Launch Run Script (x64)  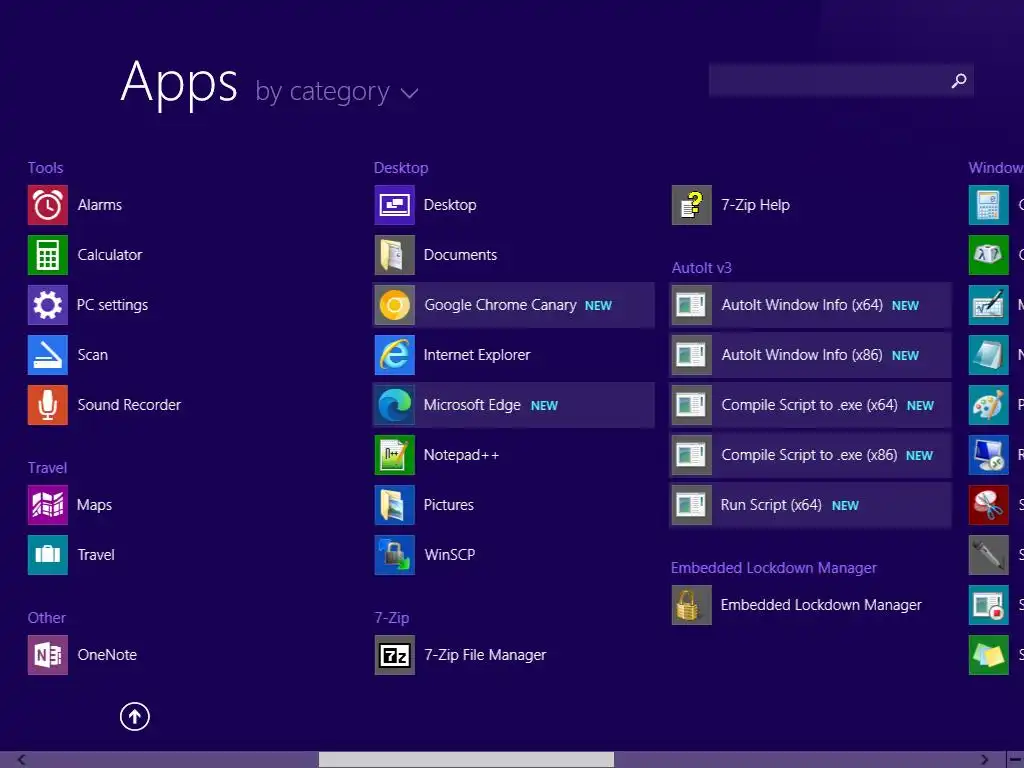810,505
